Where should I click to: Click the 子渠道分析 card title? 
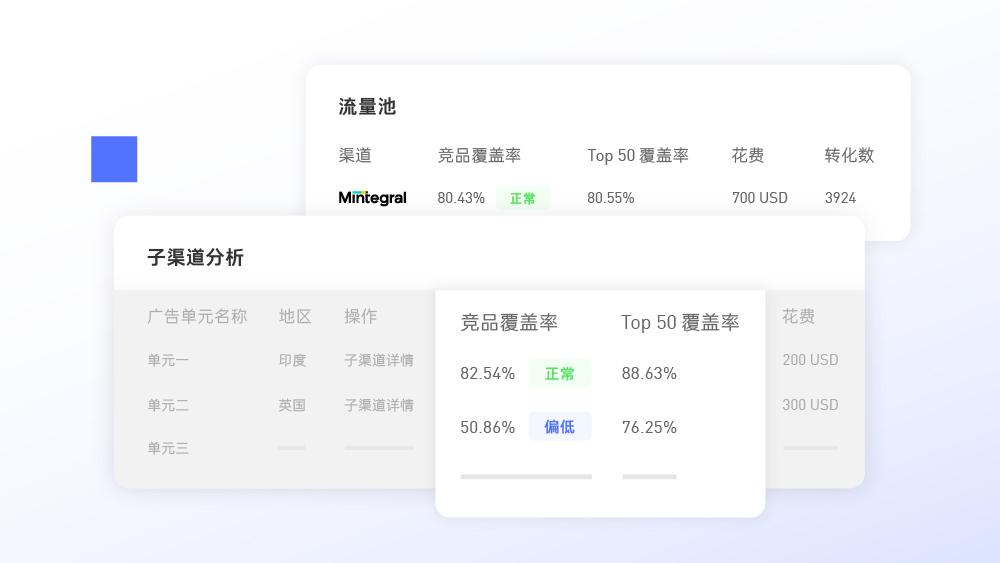(x=195, y=257)
